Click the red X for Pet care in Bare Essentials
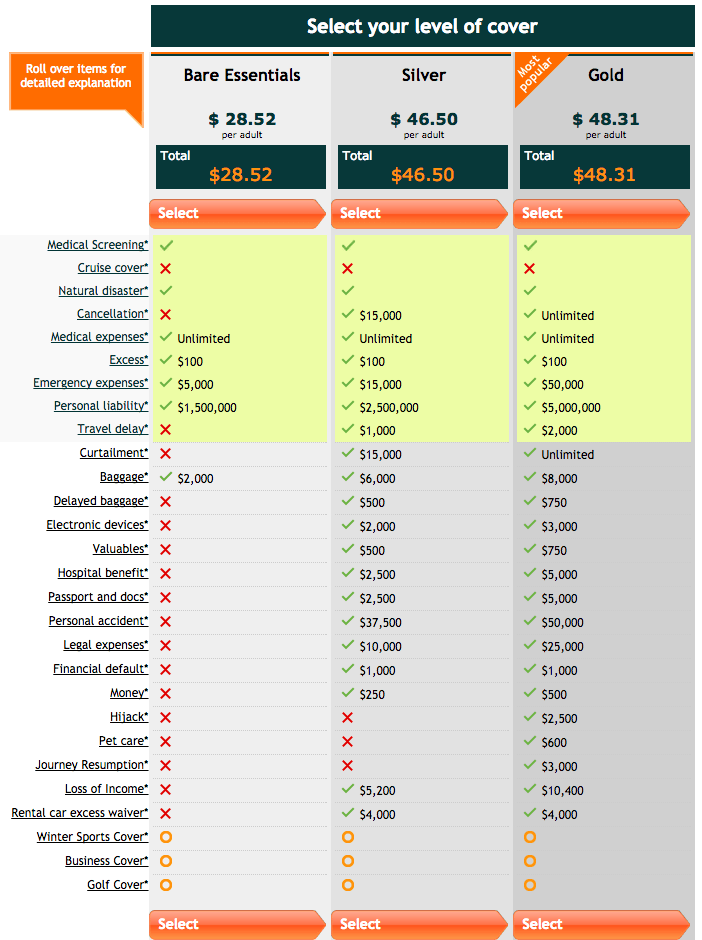The width and height of the screenshot is (702, 940). pos(166,742)
